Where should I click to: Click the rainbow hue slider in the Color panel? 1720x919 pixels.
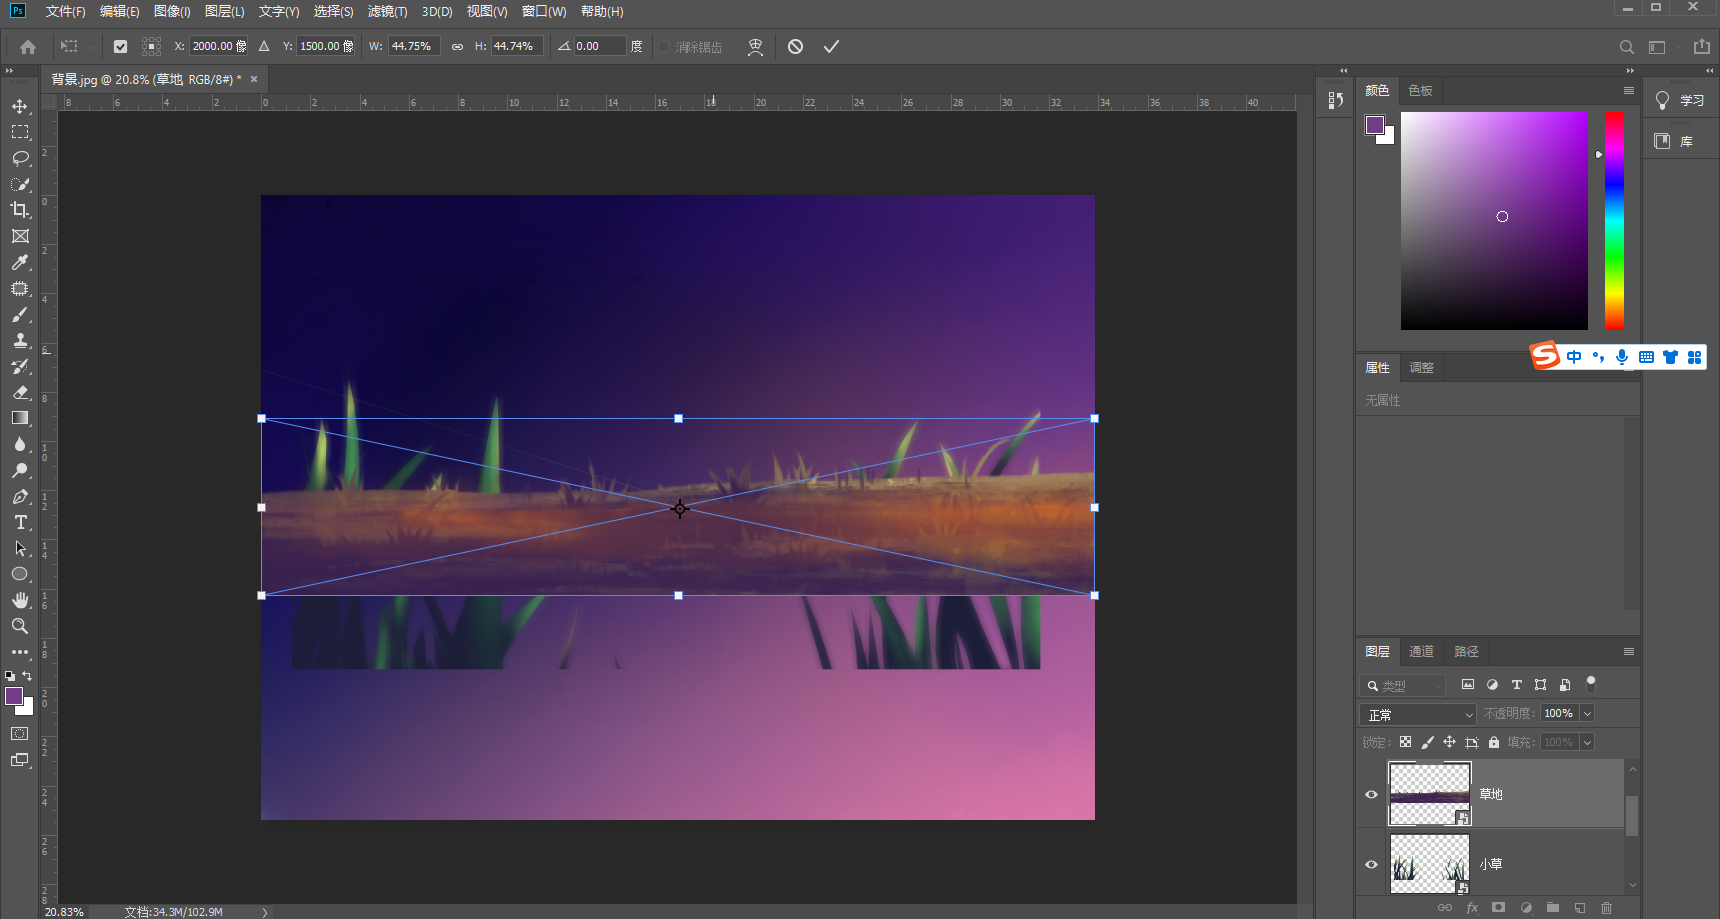(1614, 220)
